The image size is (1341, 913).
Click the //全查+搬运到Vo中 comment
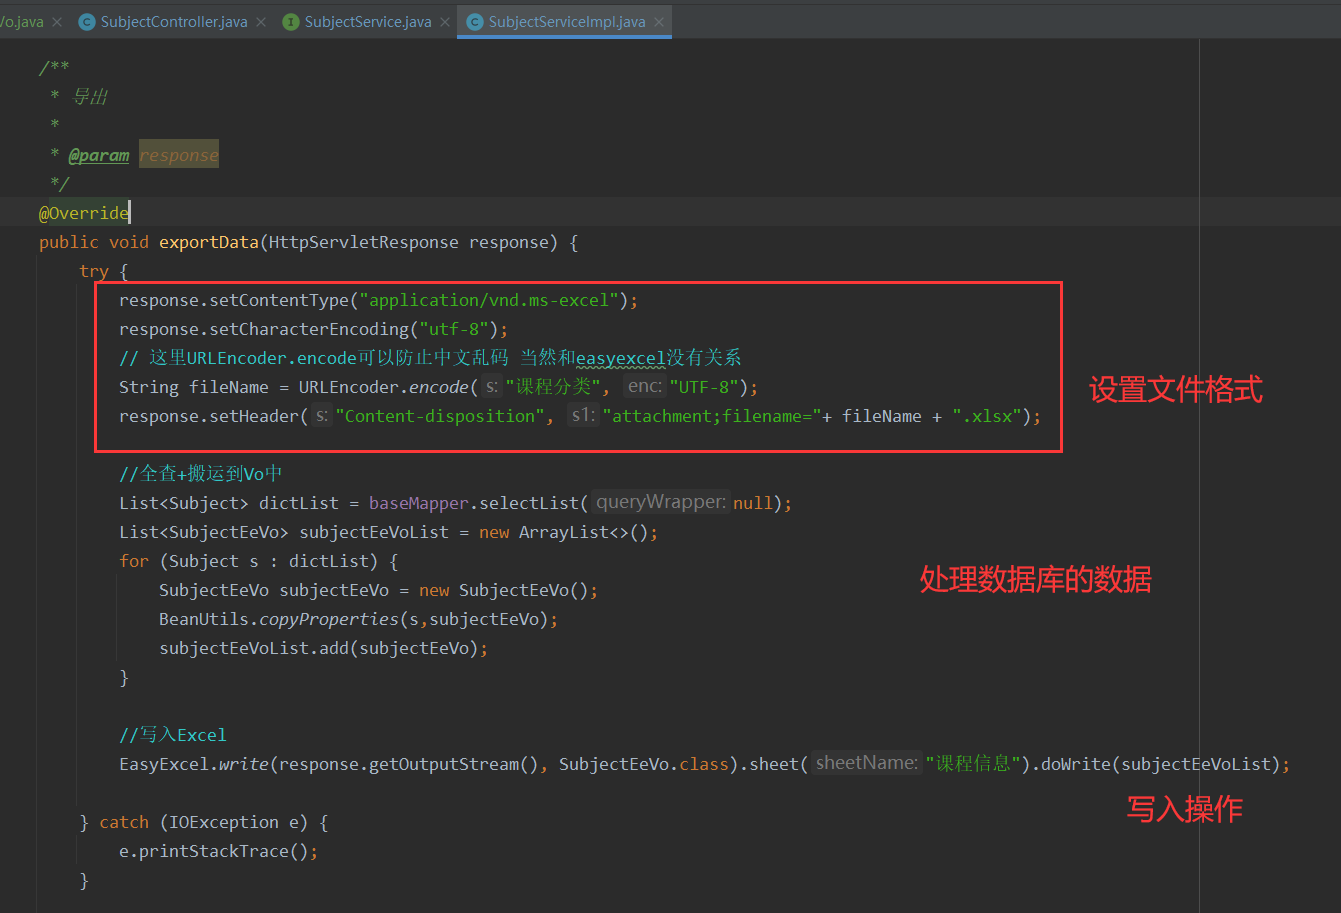click(x=201, y=474)
